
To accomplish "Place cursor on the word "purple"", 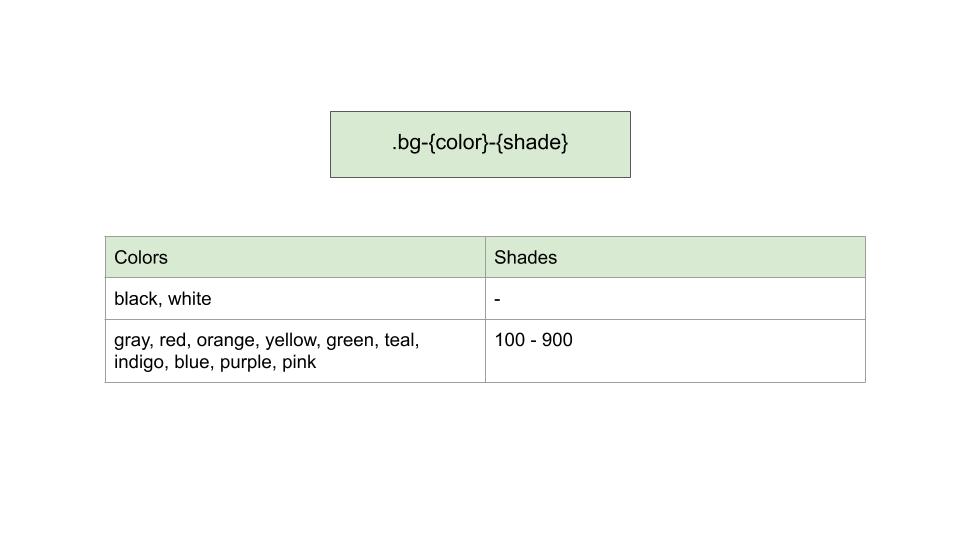I will pyautogui.click(x=246, y=363).
